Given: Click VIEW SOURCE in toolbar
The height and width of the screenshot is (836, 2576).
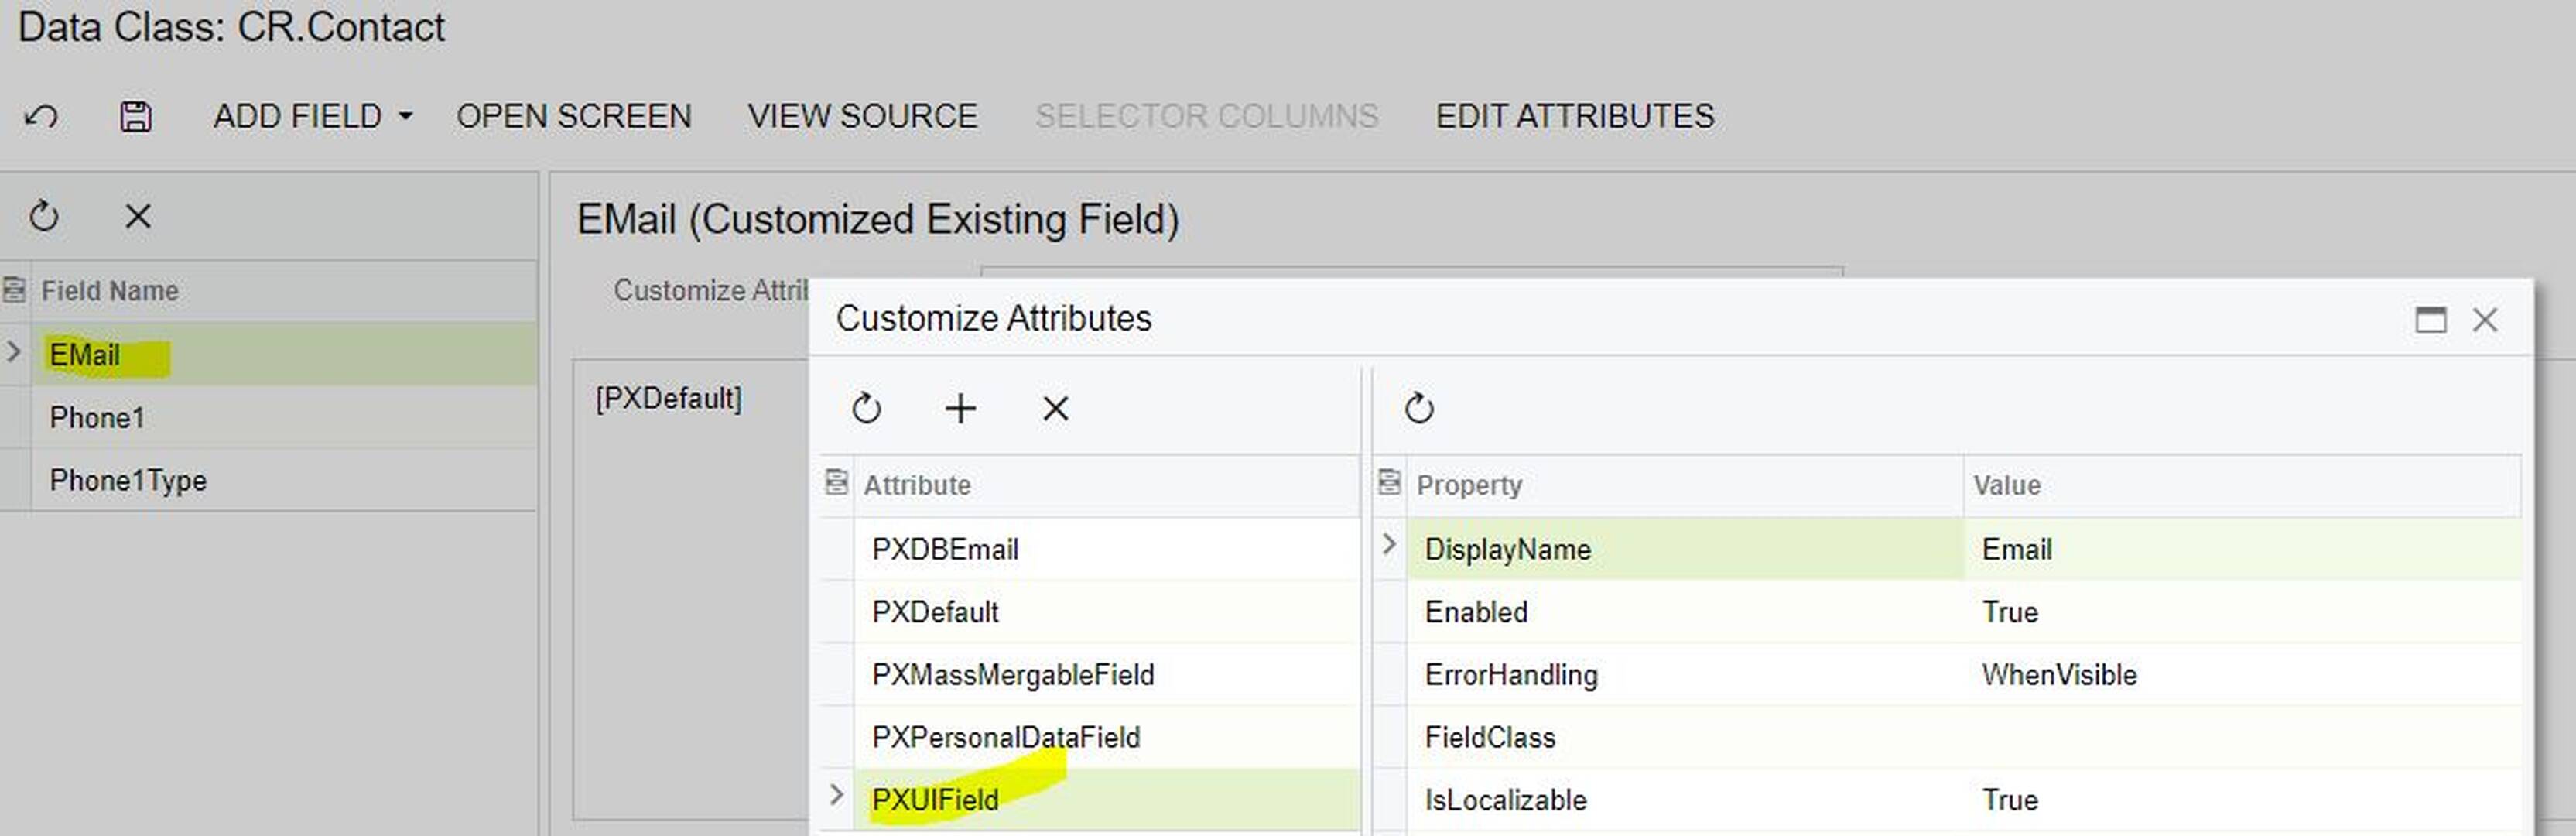Looking at the screenshot, I should click(x=862, y=116).
